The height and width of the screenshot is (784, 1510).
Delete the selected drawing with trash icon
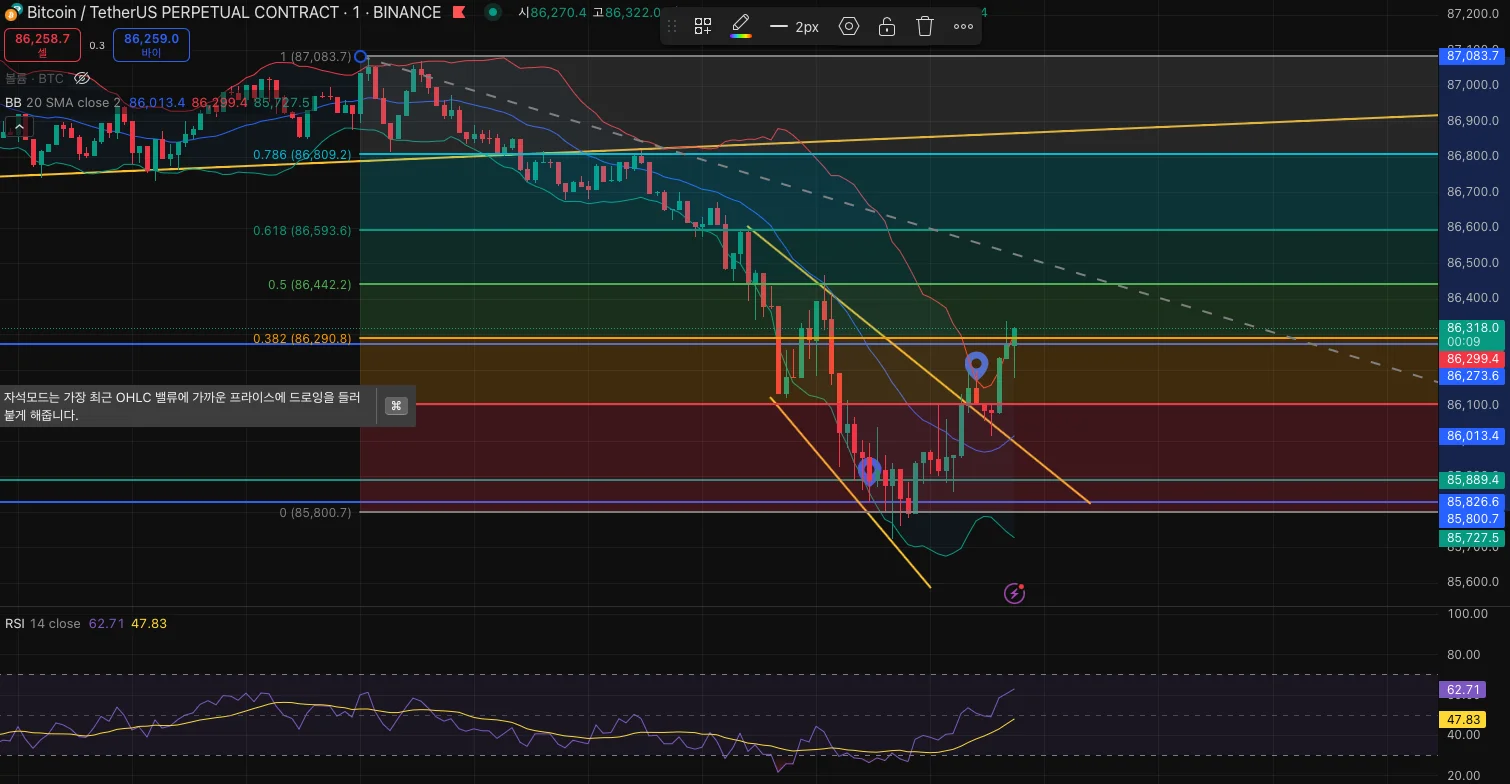click(x=925, y=26)
